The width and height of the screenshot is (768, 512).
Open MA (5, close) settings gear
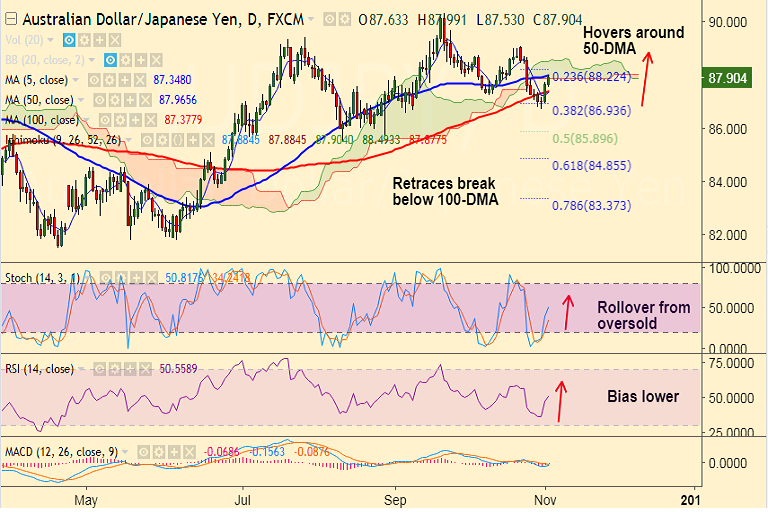pos(109,80)
